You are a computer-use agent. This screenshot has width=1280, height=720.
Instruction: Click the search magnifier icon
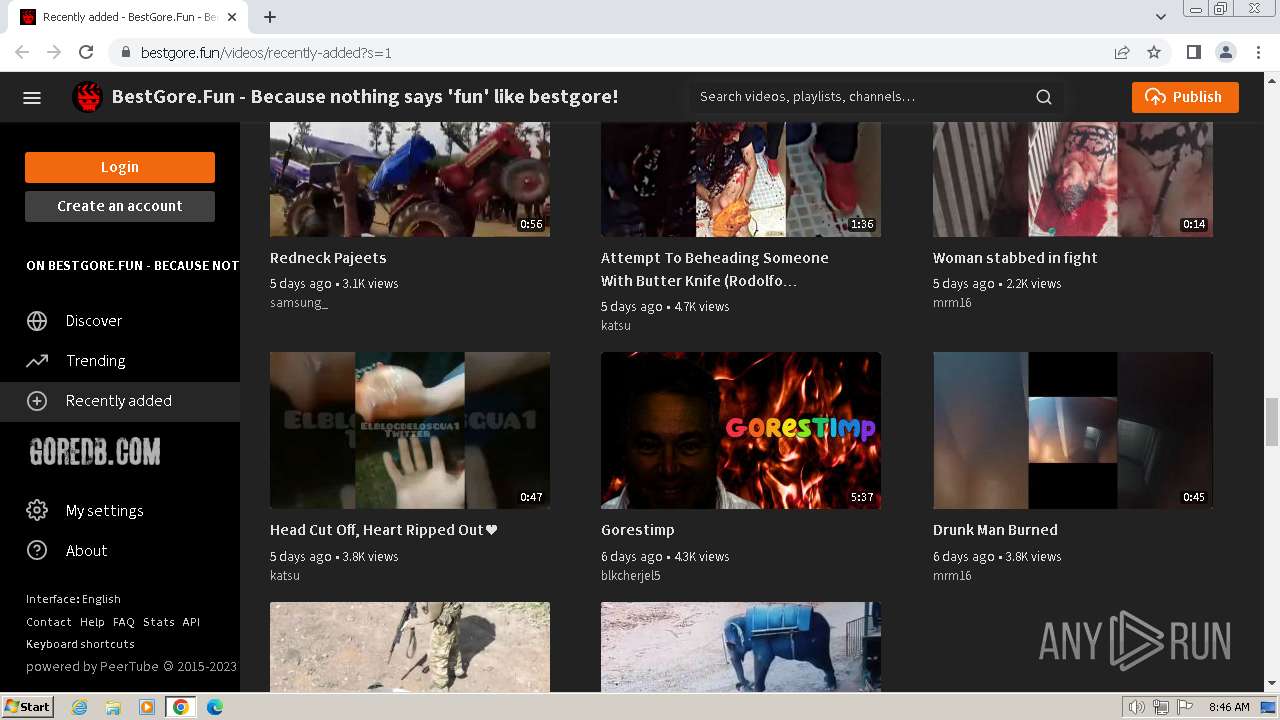tap(1044, 97)
